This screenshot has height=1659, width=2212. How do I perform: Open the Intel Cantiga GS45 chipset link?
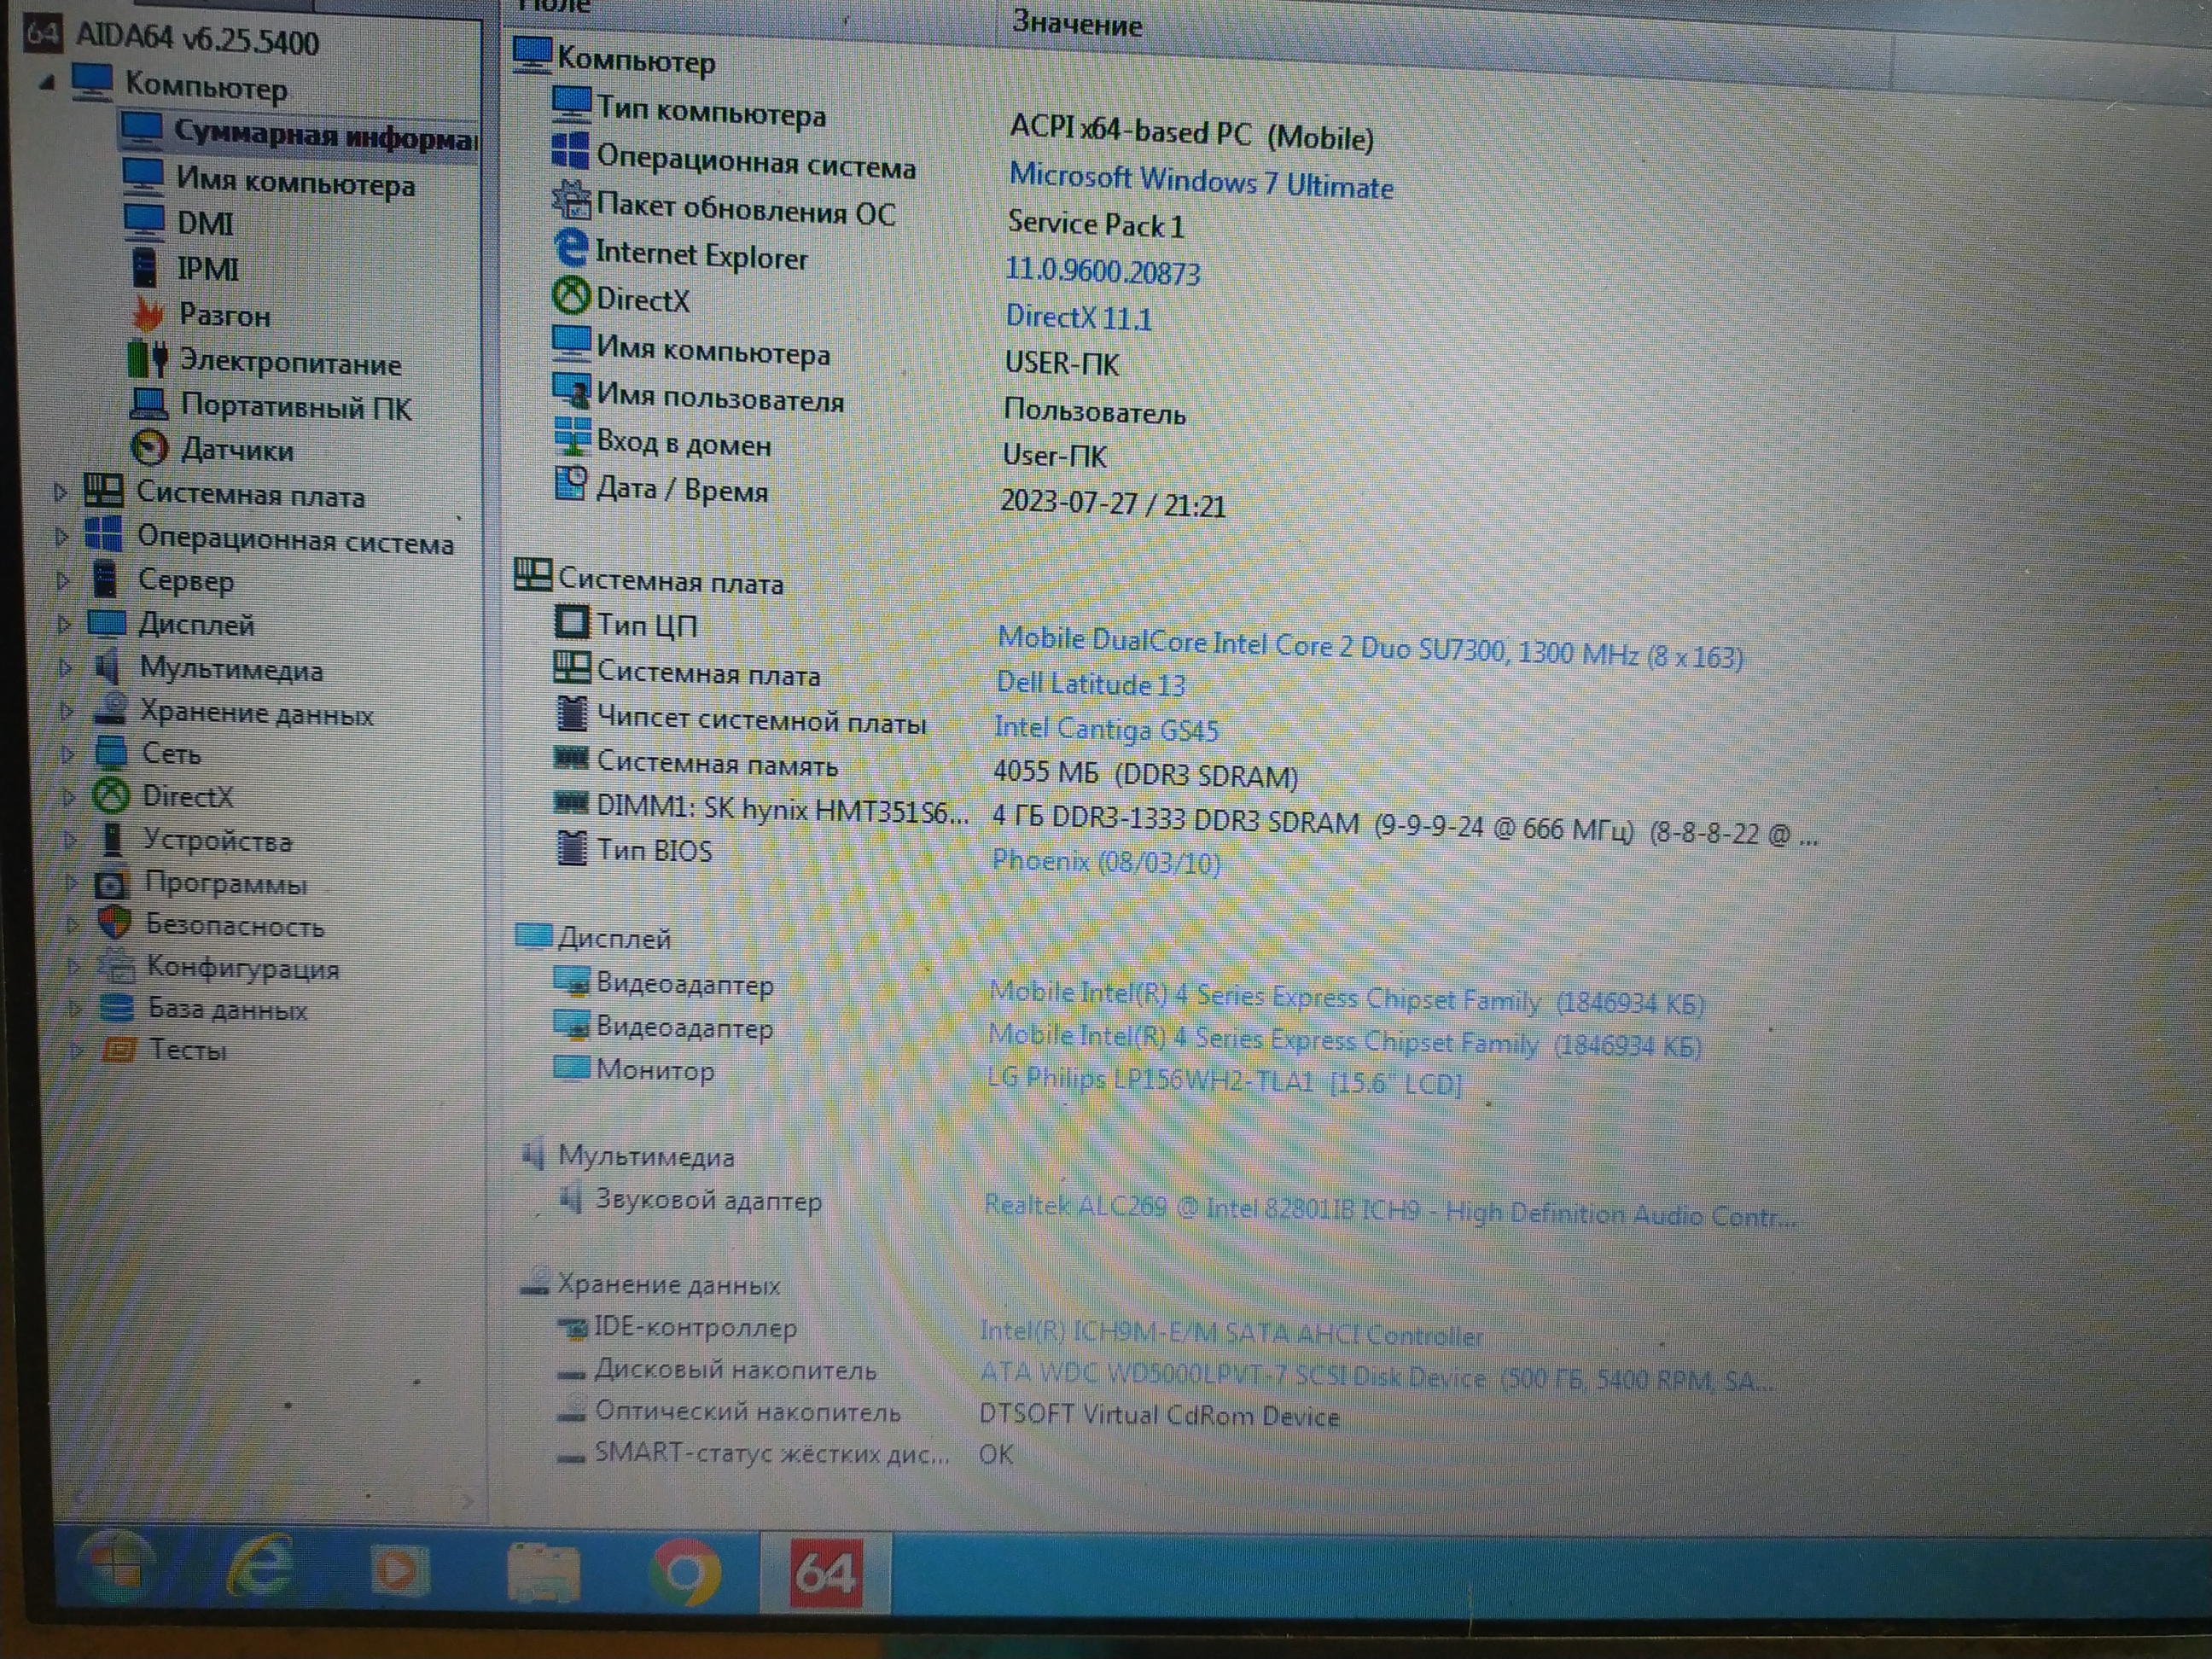pyautogui.click(x=1106, y=730)
